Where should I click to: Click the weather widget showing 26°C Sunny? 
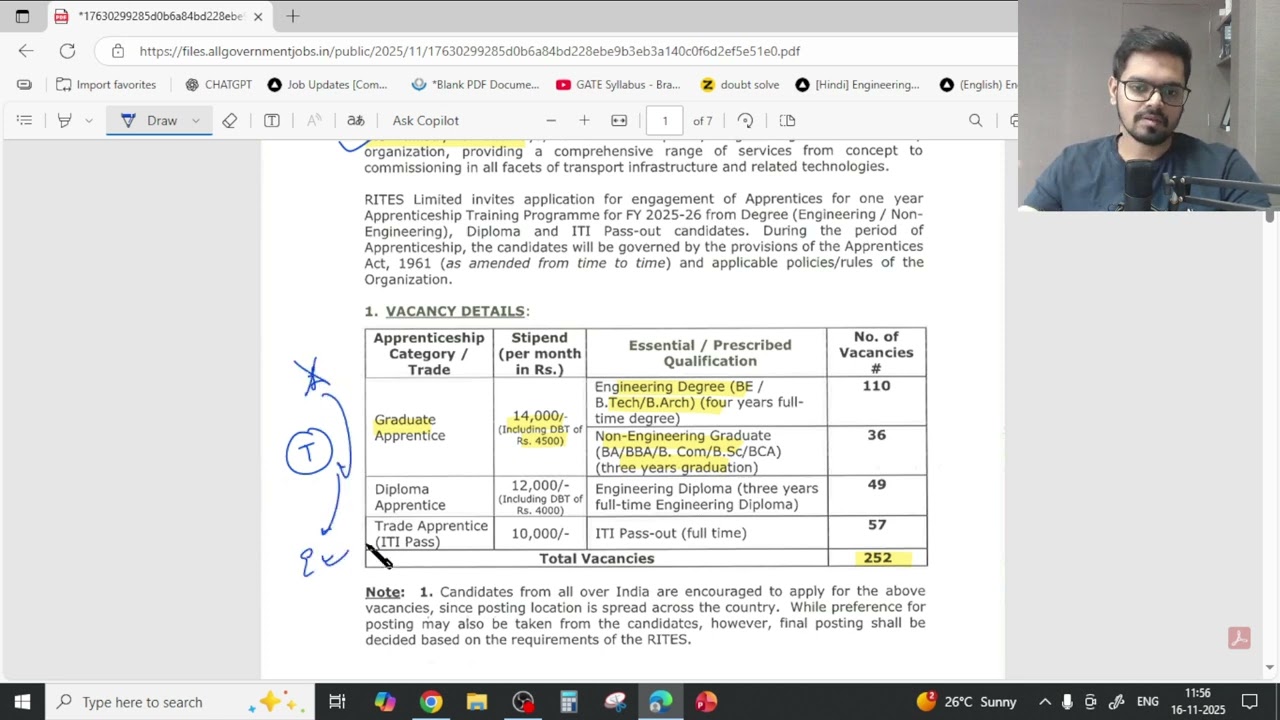point(966,702)
